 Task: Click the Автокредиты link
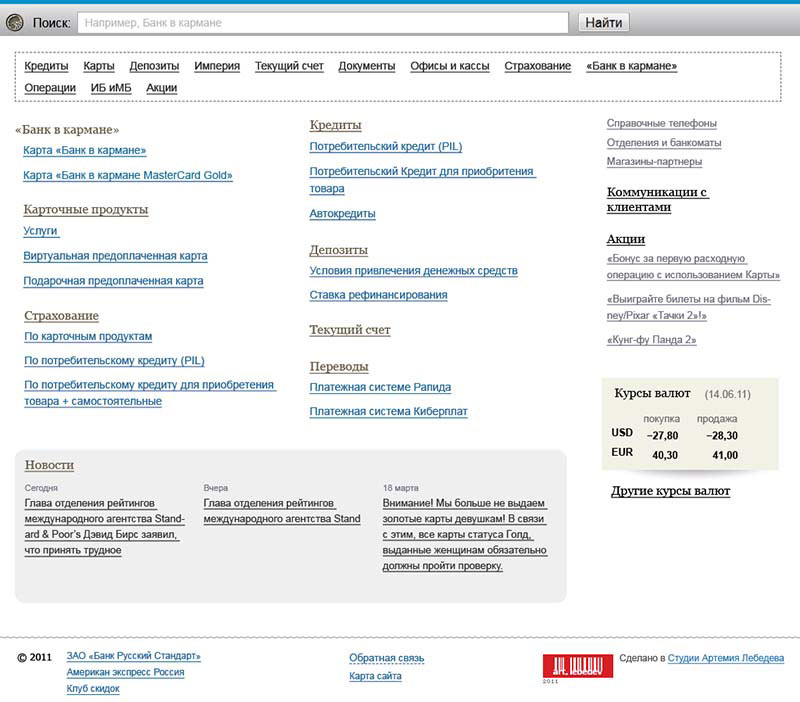click(x=342, y=214)
